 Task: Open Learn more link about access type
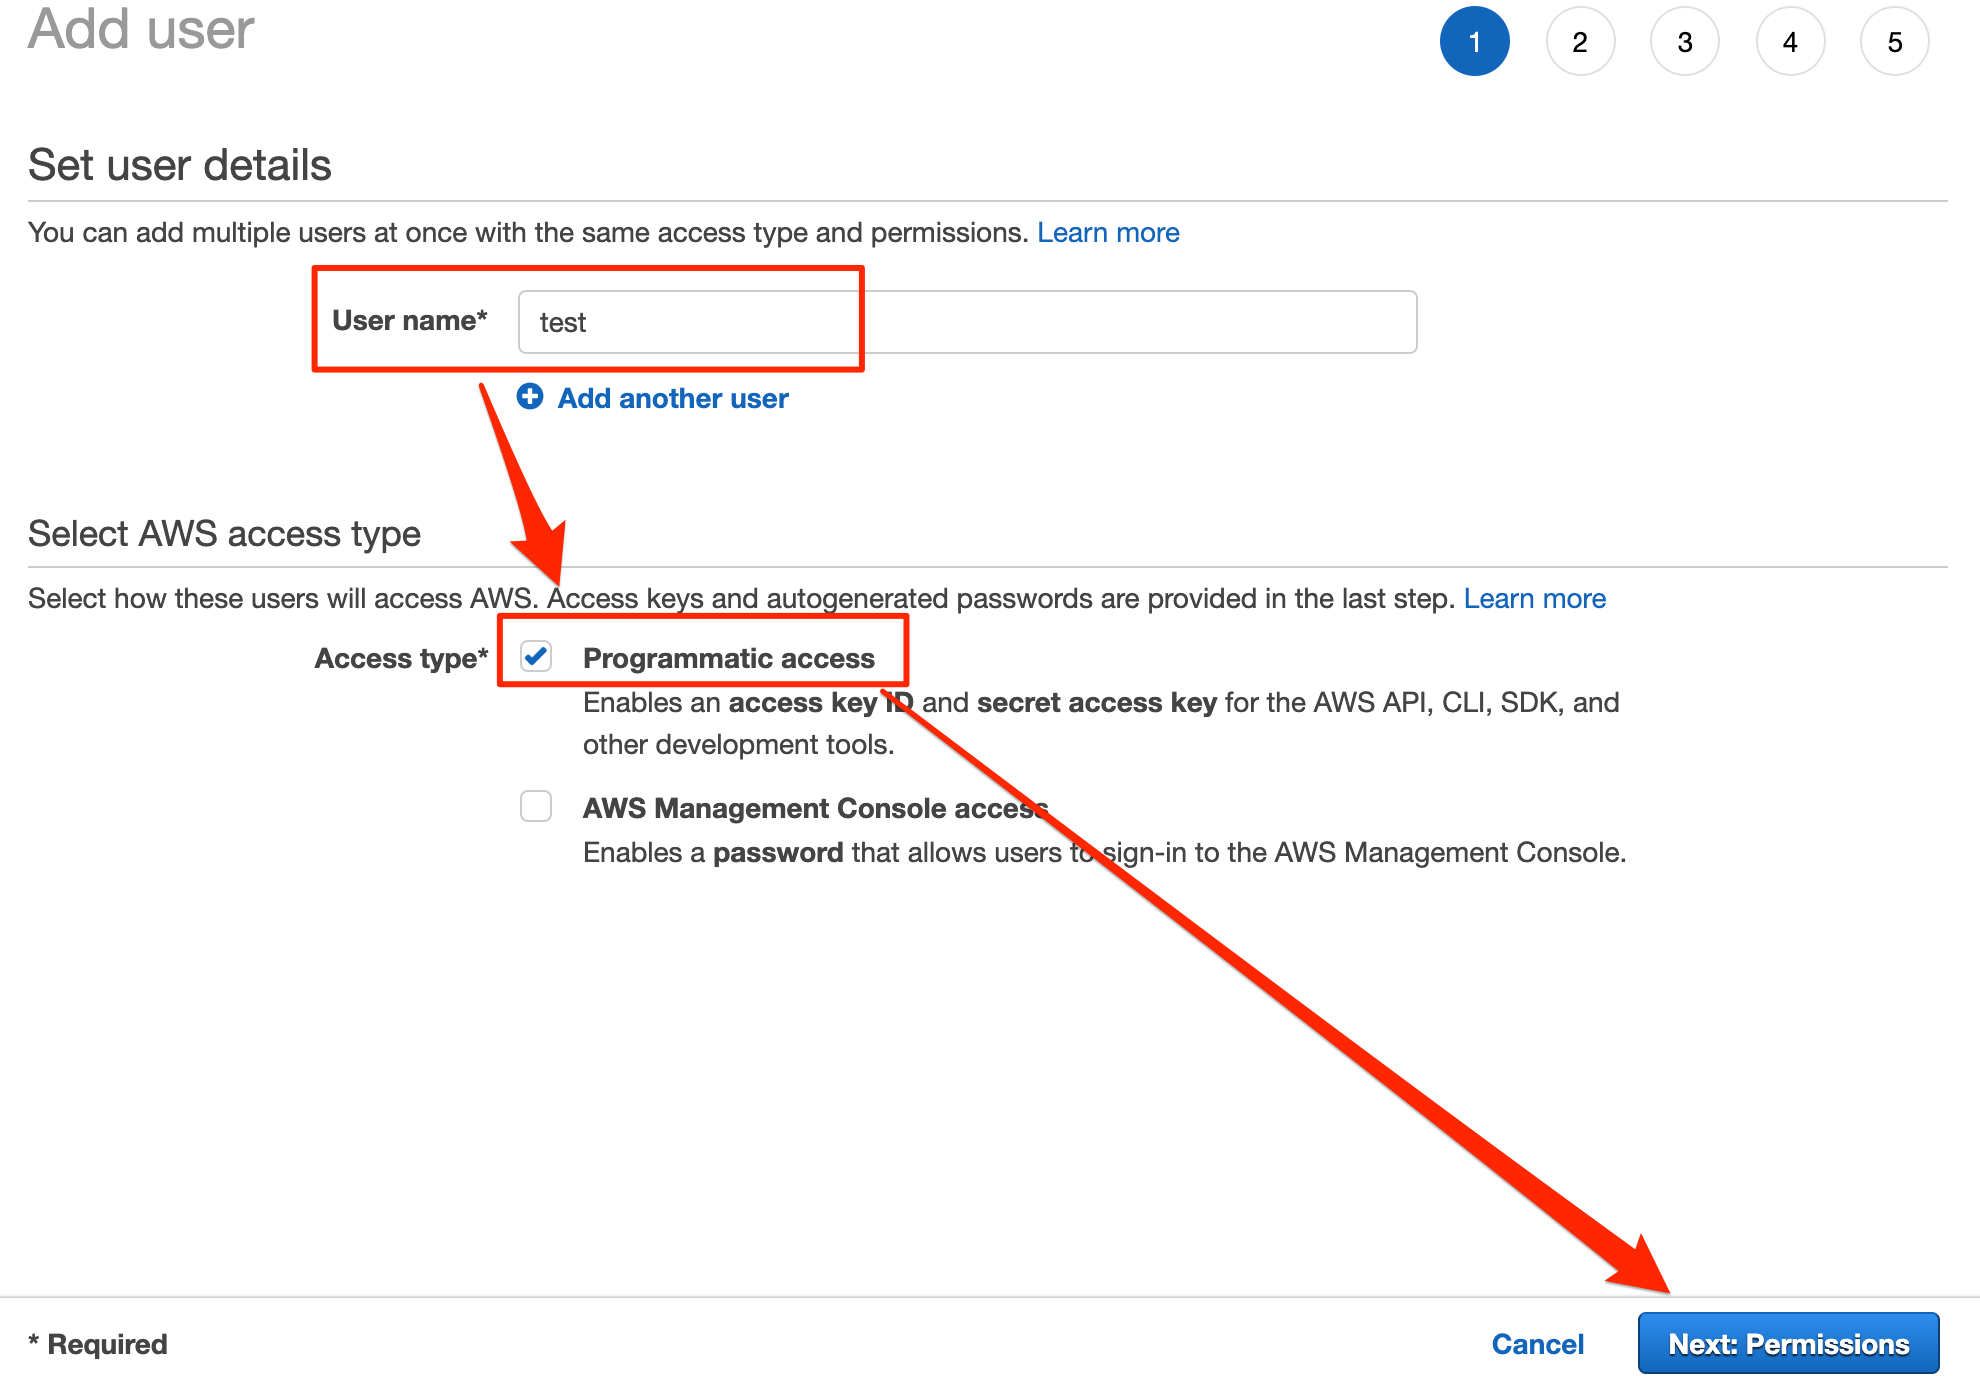(1535, 598)
